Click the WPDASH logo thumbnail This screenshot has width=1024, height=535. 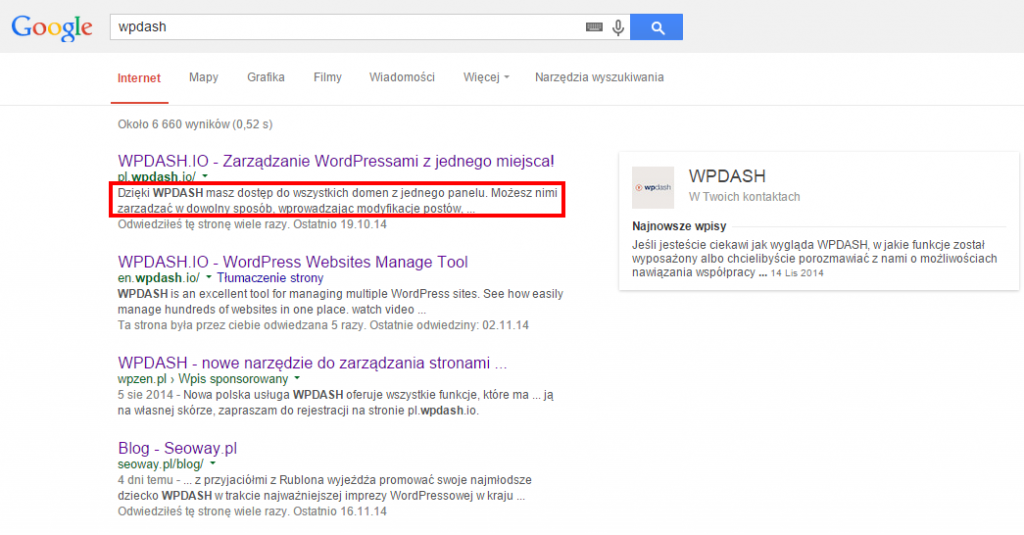pyautogui.click(x=653, y=187)
